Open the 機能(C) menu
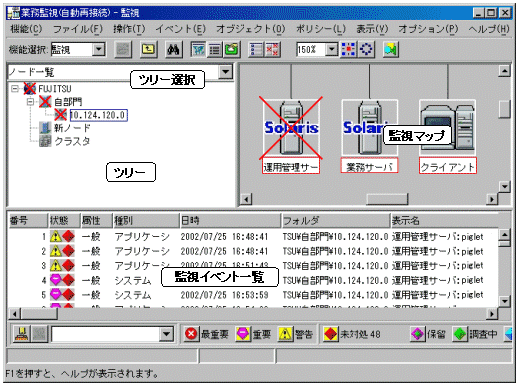The width and height of the screenshot is (519, 386). click(26, 29)
